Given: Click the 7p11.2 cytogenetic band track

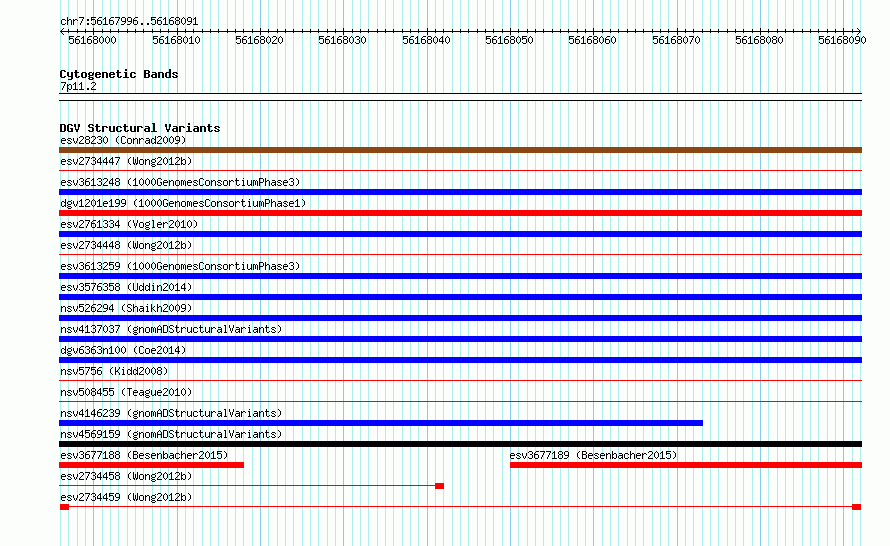Looking at the screenshot, I should [460, 97].
